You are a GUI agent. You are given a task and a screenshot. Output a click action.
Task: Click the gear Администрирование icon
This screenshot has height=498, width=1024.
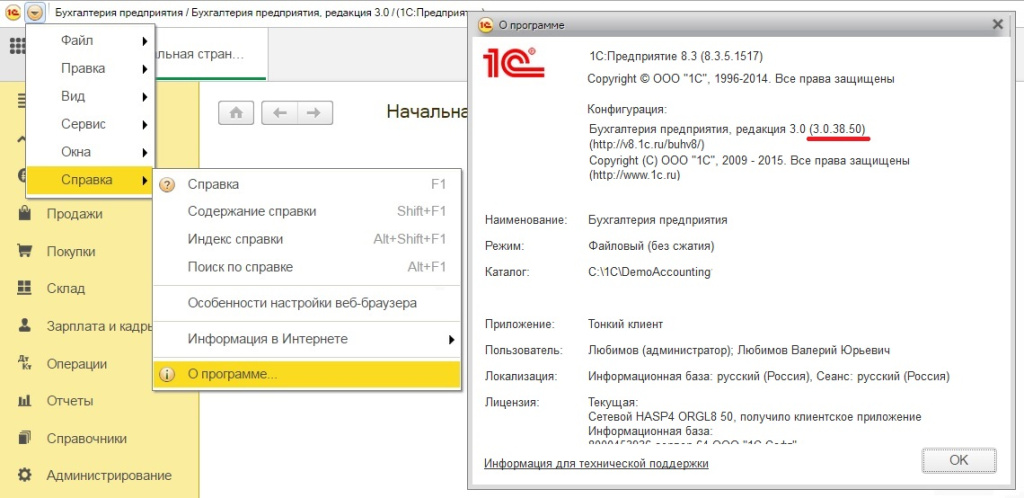coord(24,475)
